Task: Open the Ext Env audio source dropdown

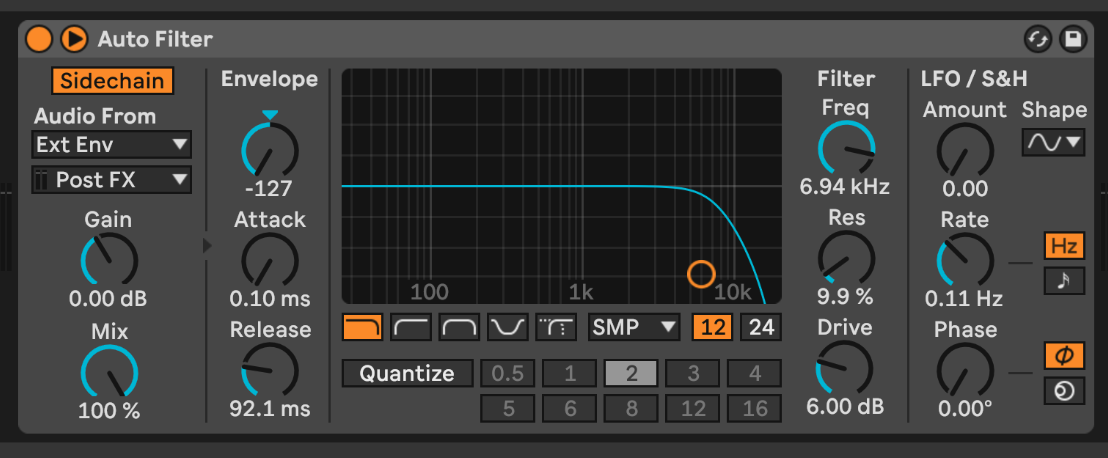Action: (112, 145)
